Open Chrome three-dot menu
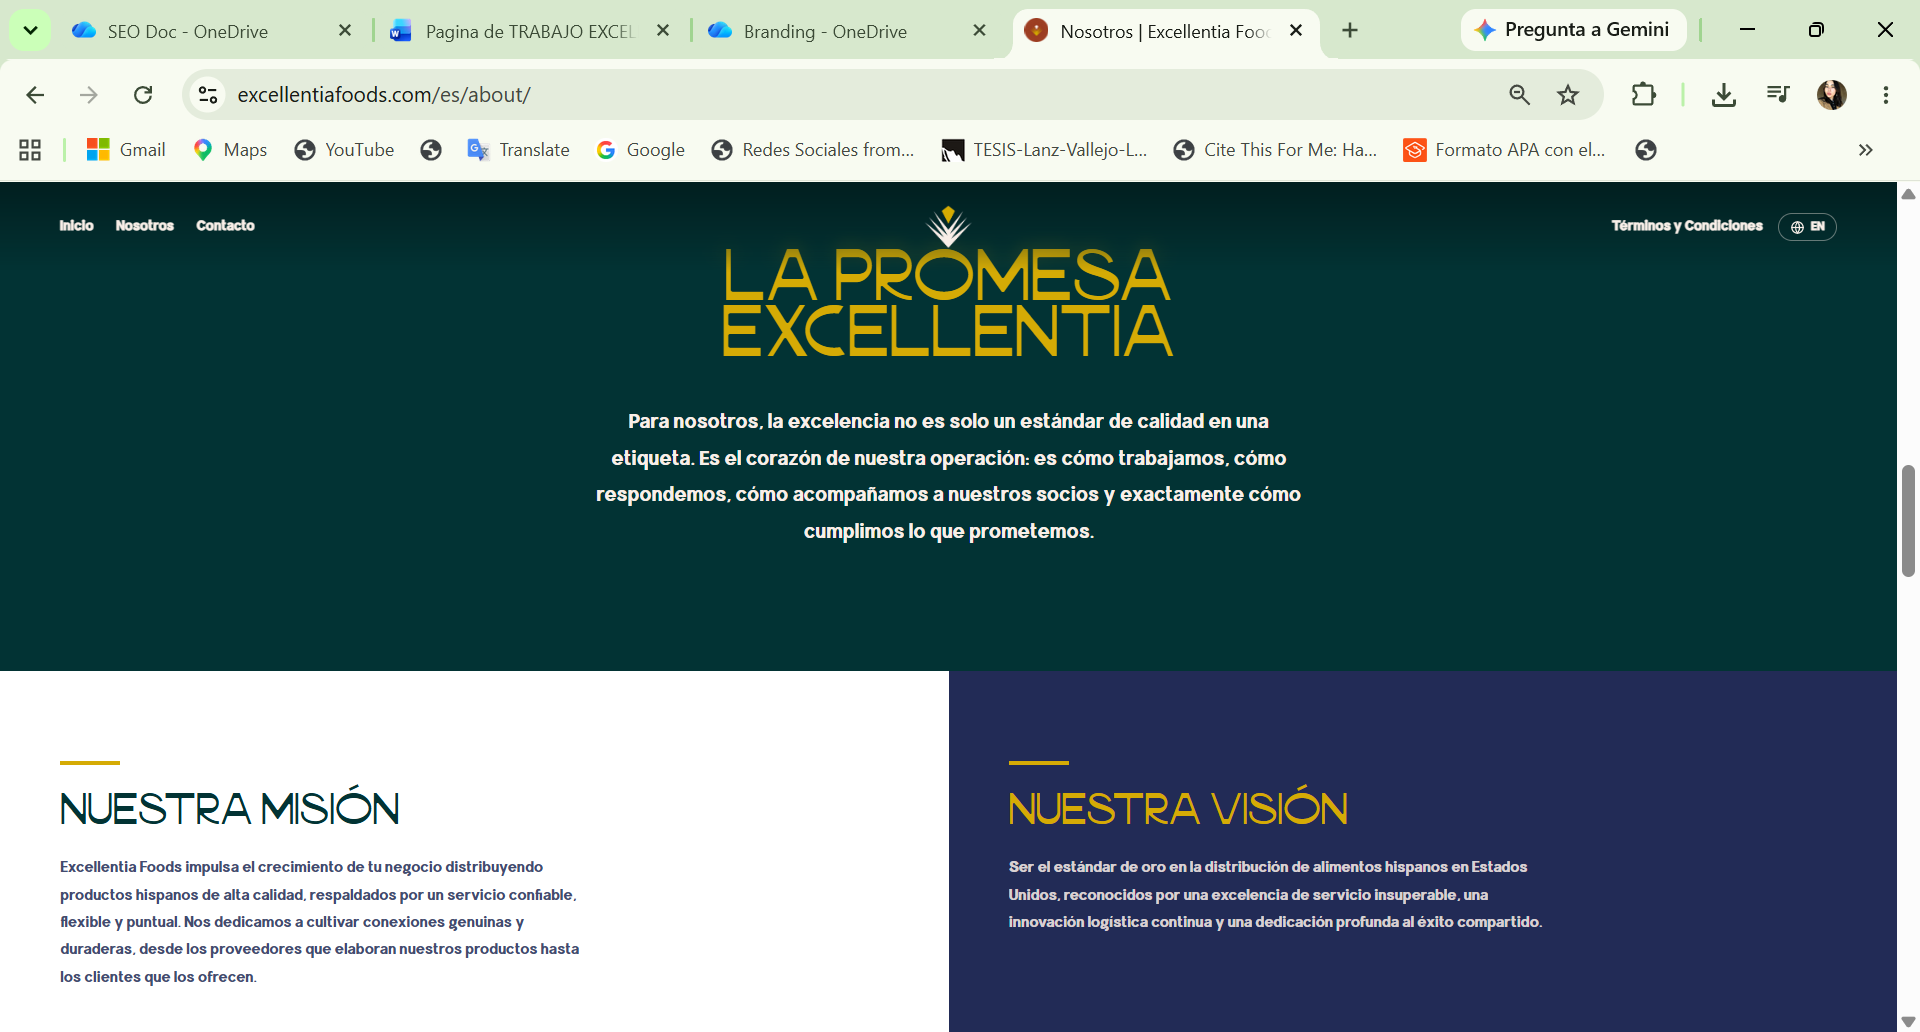Screen dimensions: 1920x1032 pyautogui.click(x=1886, y=95)
